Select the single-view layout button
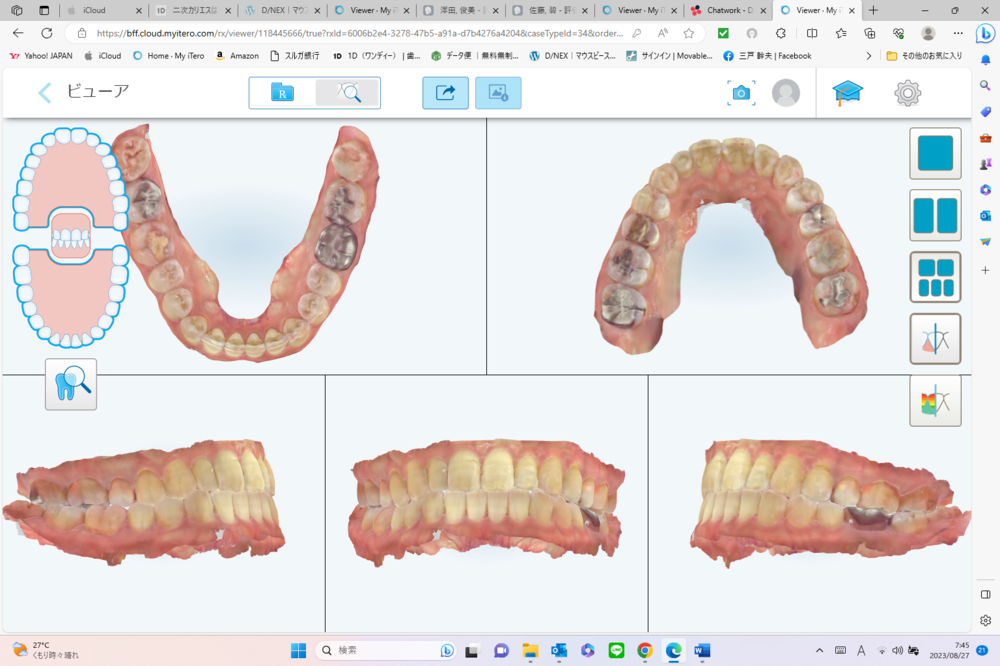The image size is (1000, 666). point(935,154)
